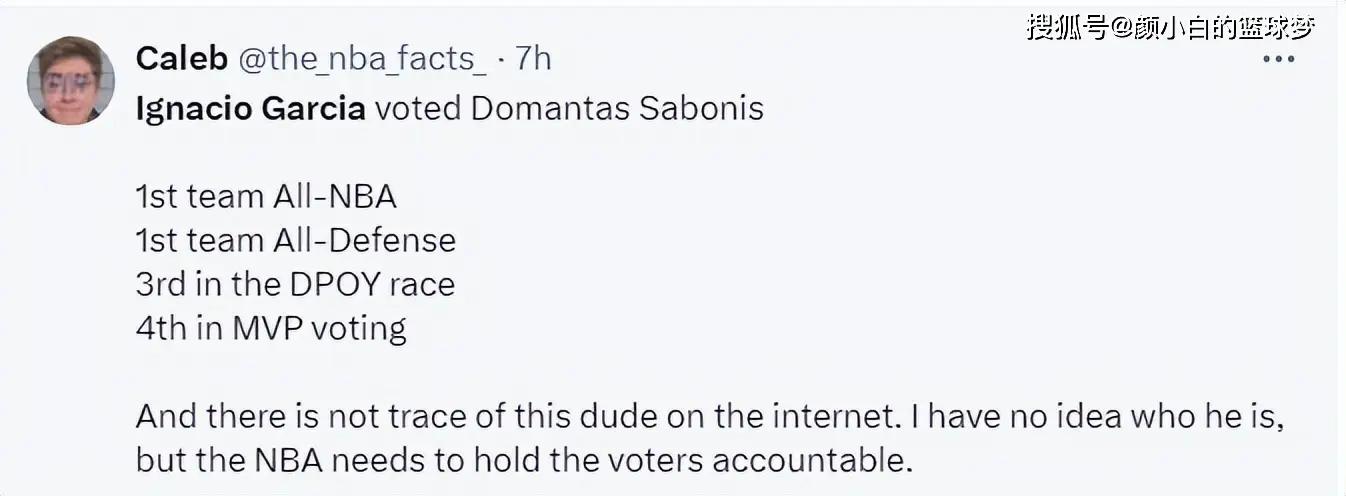This screenshot has height=496, width=1346.
Task: Click the line about holding voters accountable
Action: 526,459
